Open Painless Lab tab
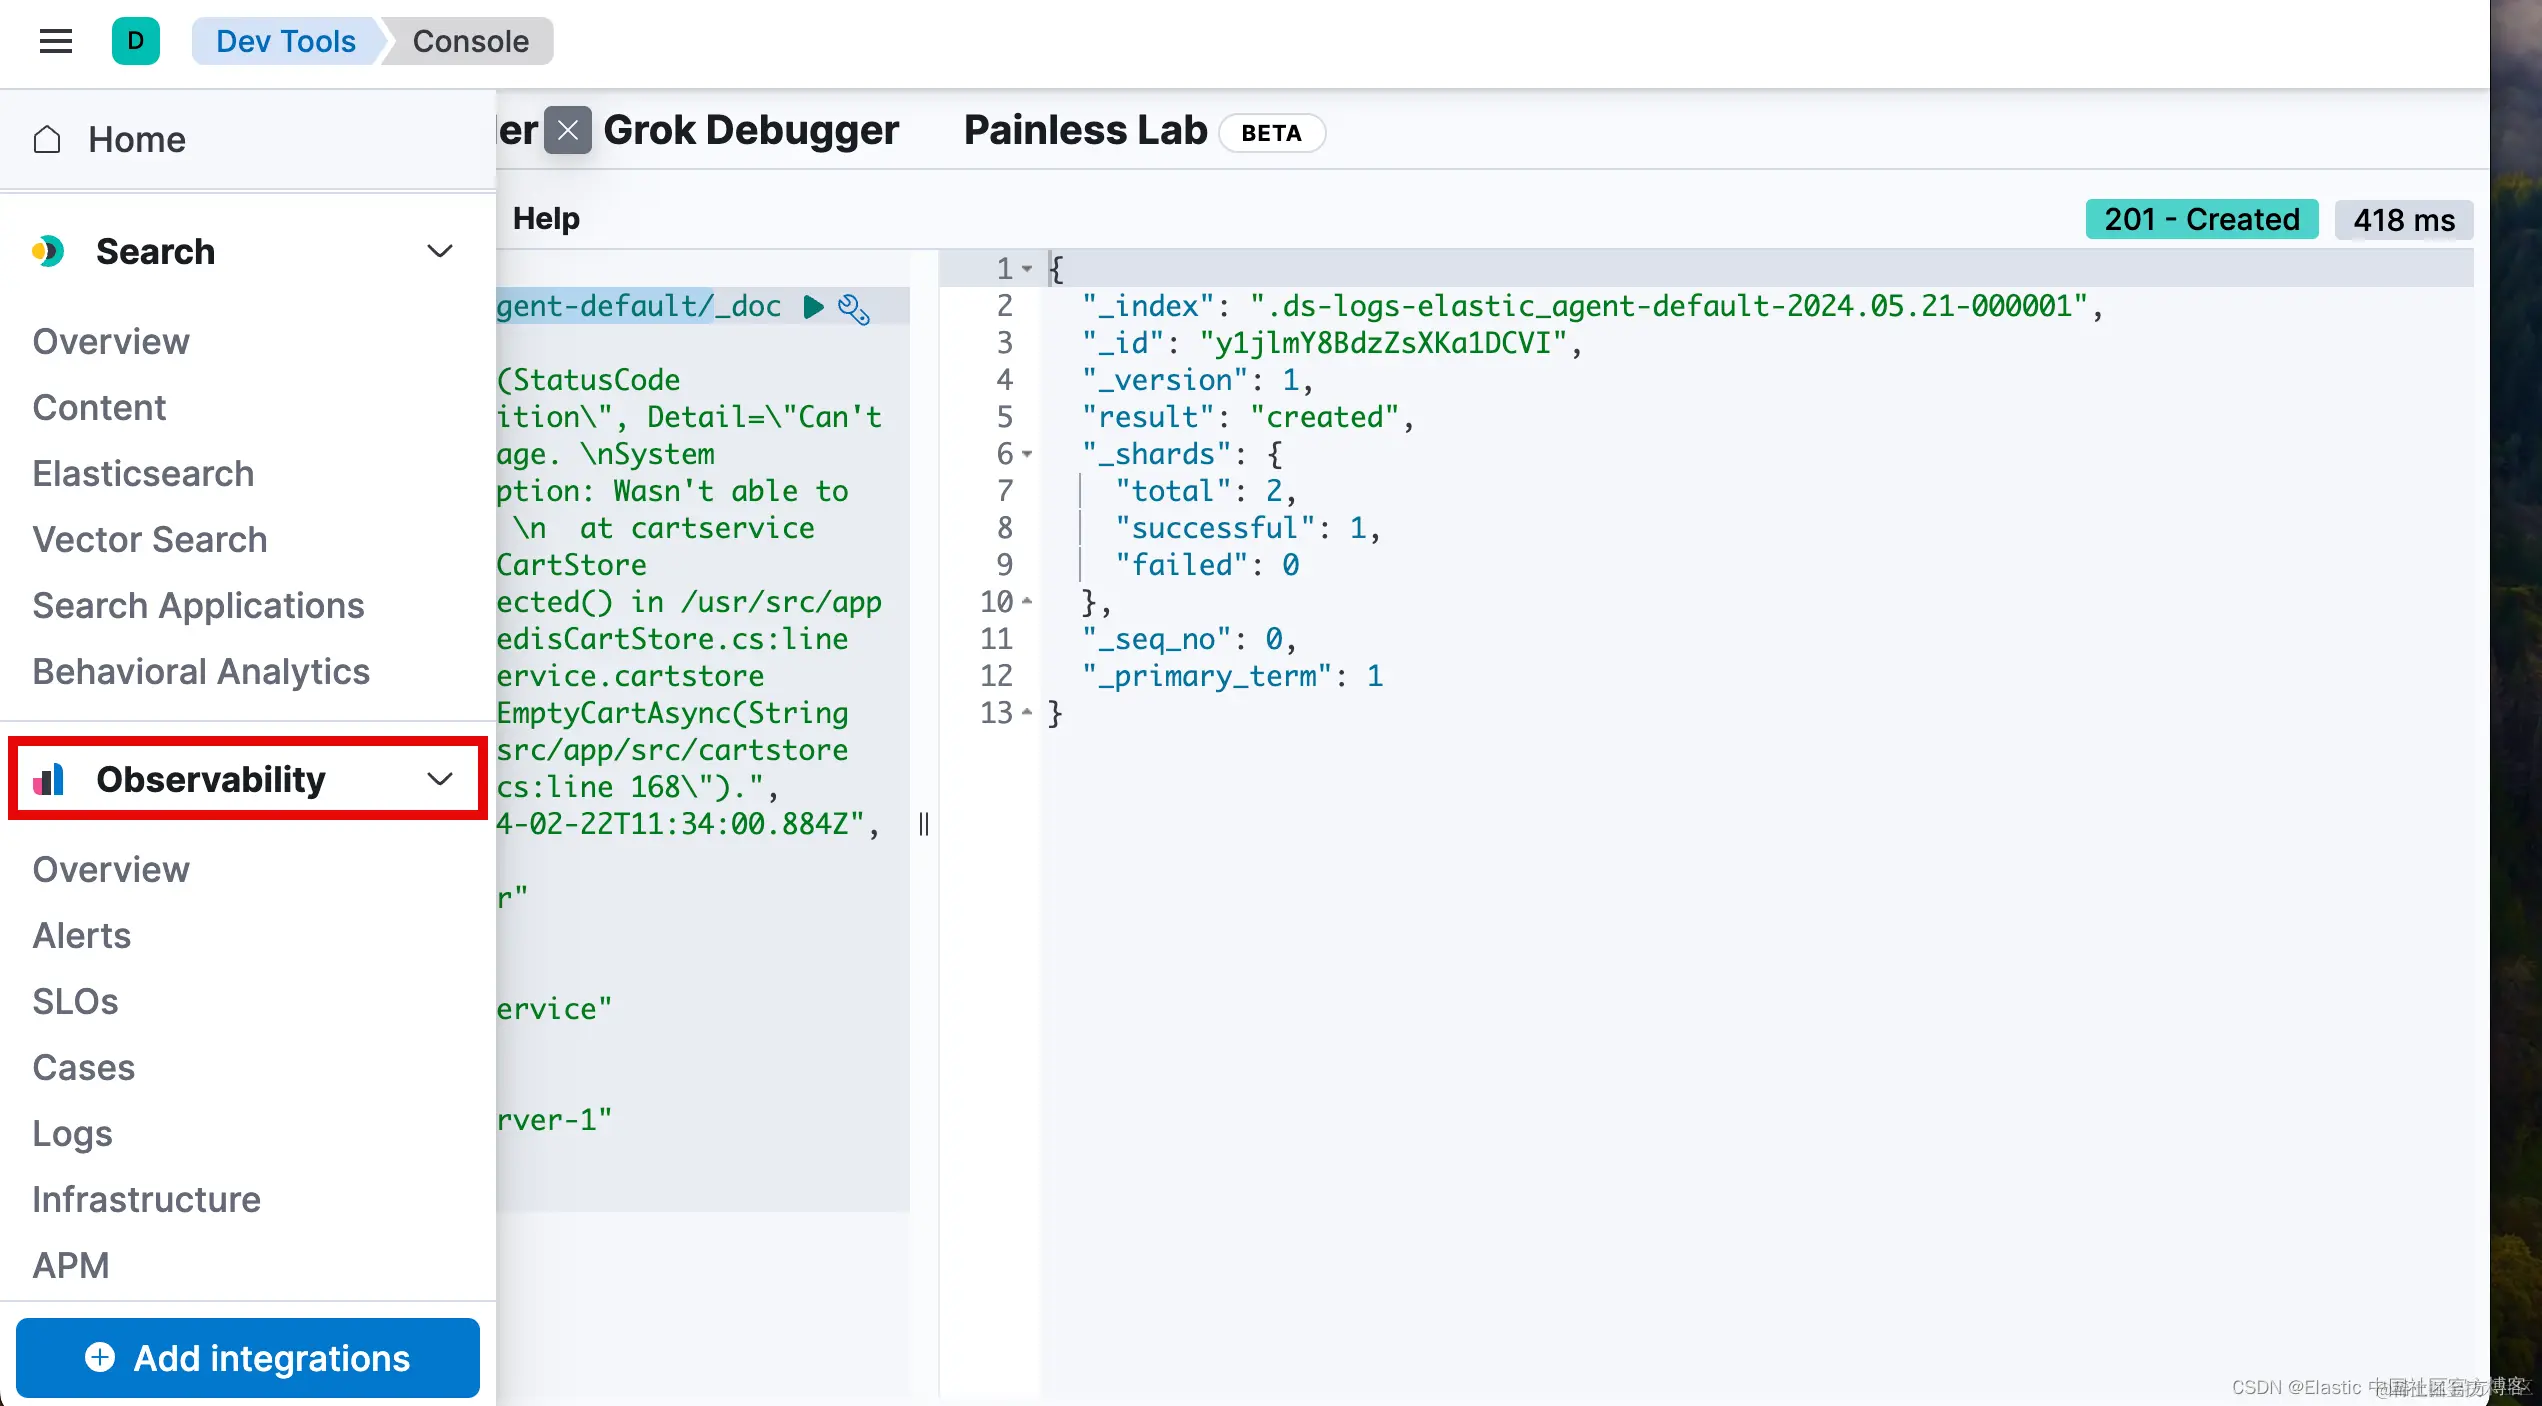This screenshot has width=2542, height=1406. pyautogui.click(x=1086, y=130)
